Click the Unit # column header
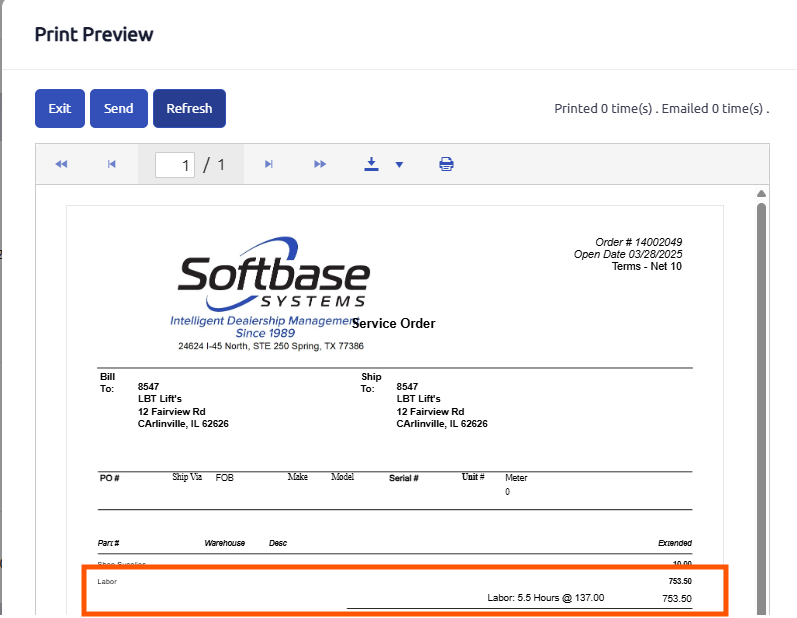This screenshot has width=797, height=618. click(473, 477)
